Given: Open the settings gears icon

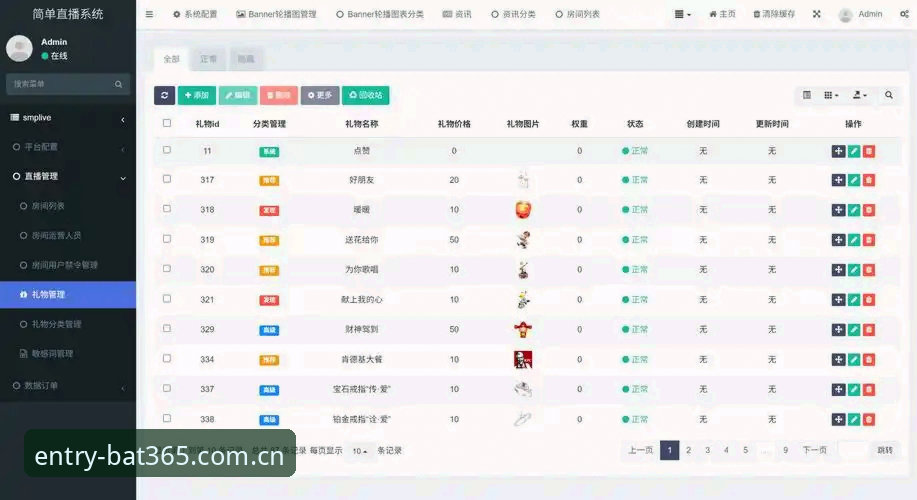Looking at the screenshot, I should pyautogui.click(x=904, y=14).
